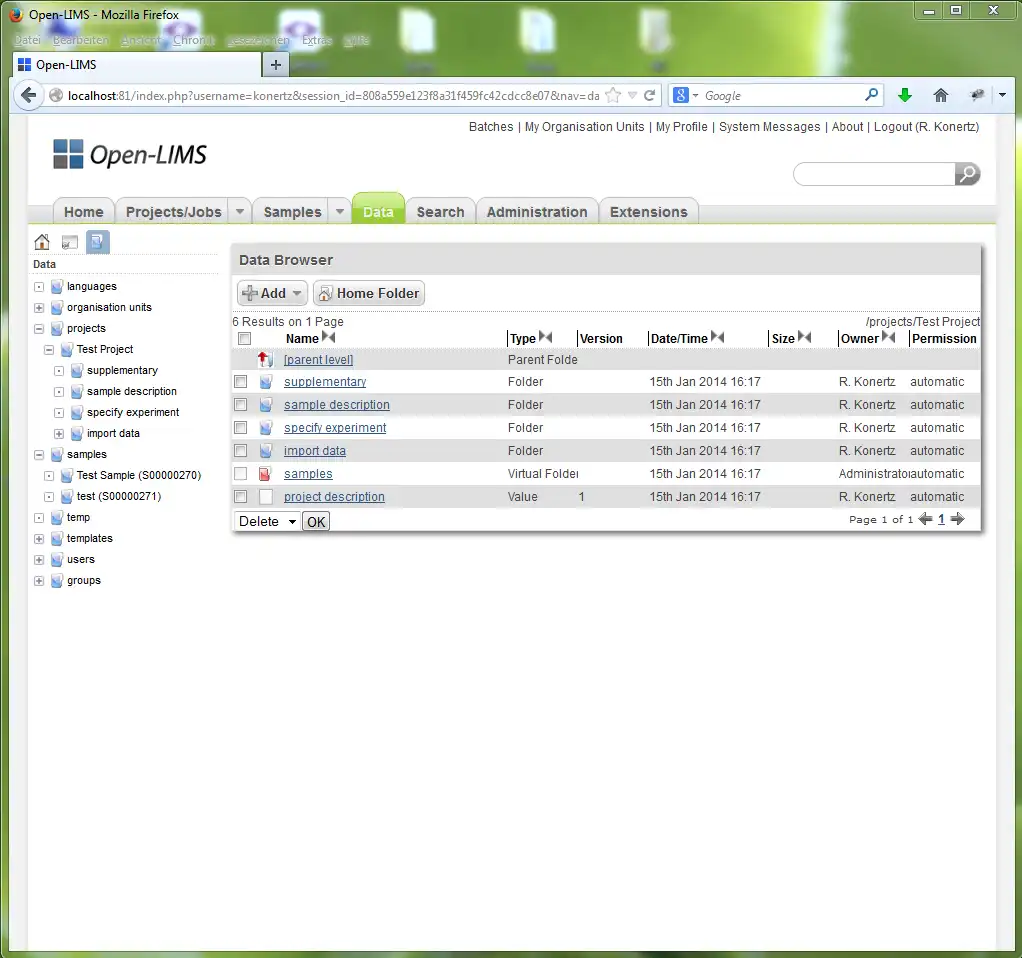The width and height of the screenshot is (1022, 958).
Task: Check the sample description row checkbox
Action: [241, 405]
